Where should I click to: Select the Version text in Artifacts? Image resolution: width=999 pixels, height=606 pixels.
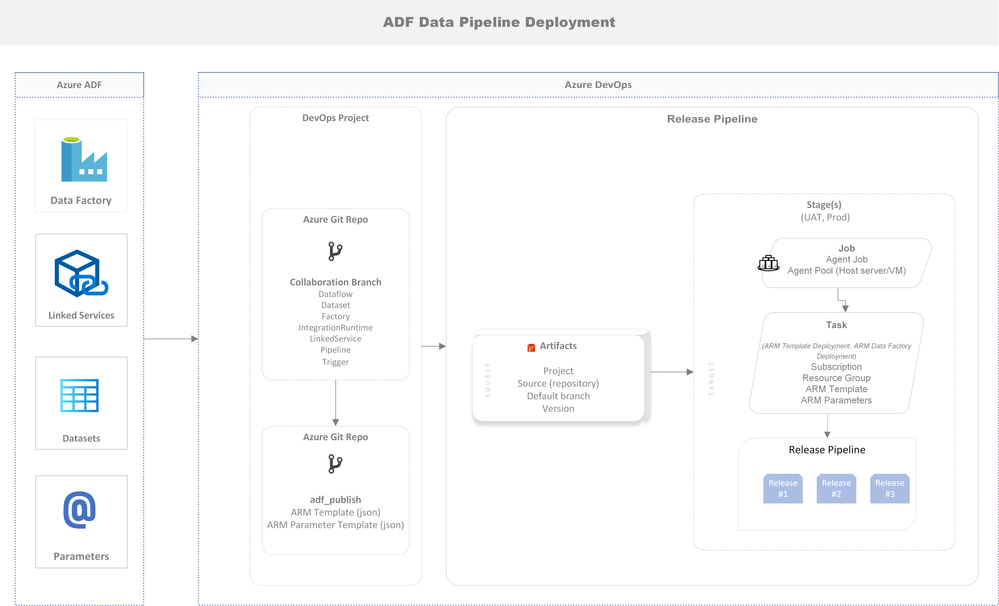(558, 409)
